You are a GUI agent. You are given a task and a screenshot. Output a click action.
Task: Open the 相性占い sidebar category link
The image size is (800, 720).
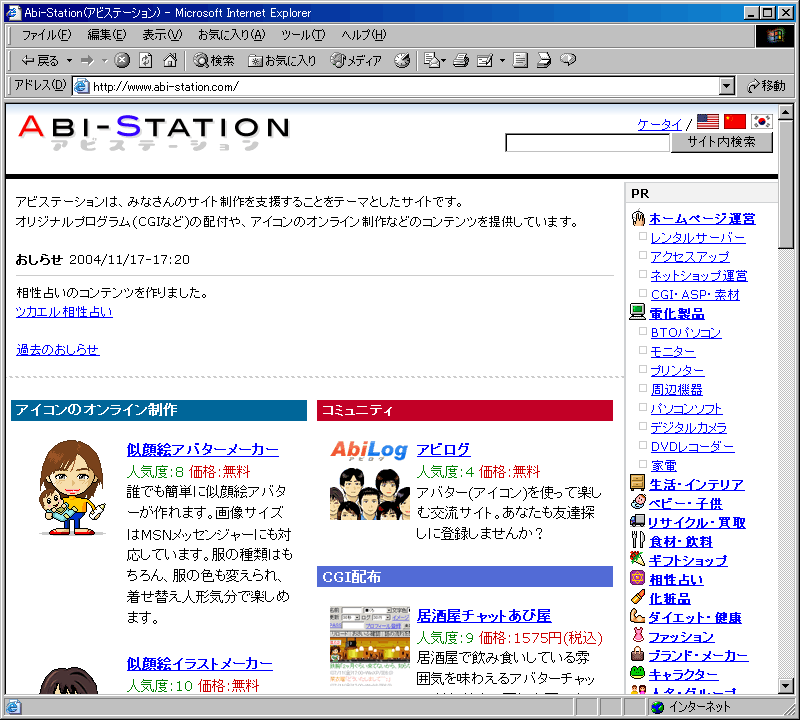[676, 580]
